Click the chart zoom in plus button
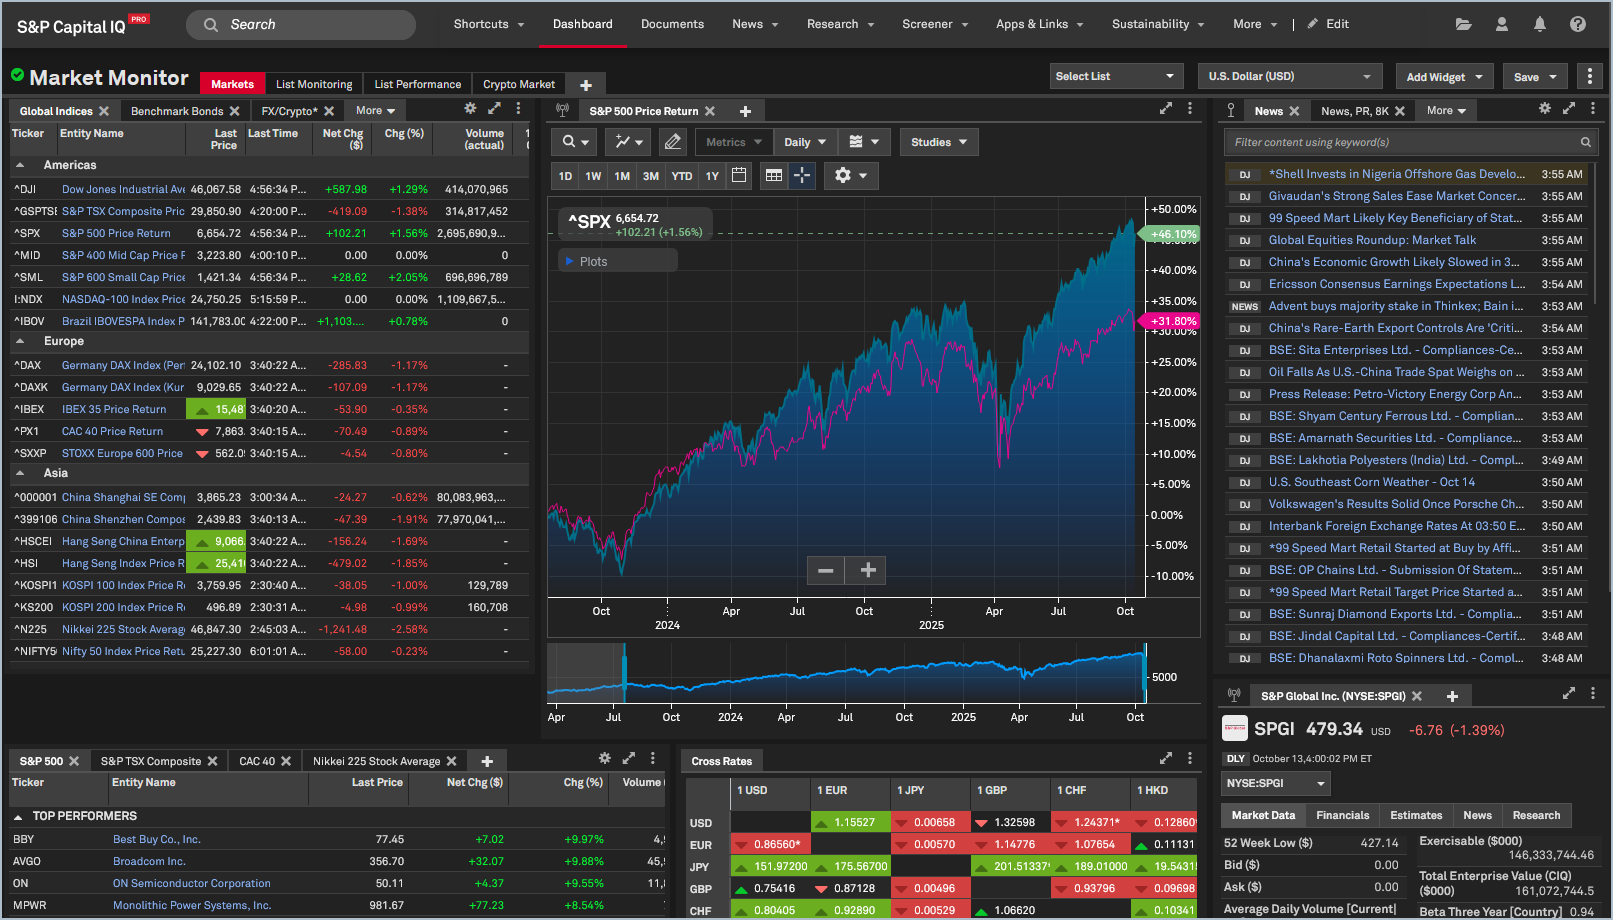This screenshot has height=920, width=1613. coord(868,570)
